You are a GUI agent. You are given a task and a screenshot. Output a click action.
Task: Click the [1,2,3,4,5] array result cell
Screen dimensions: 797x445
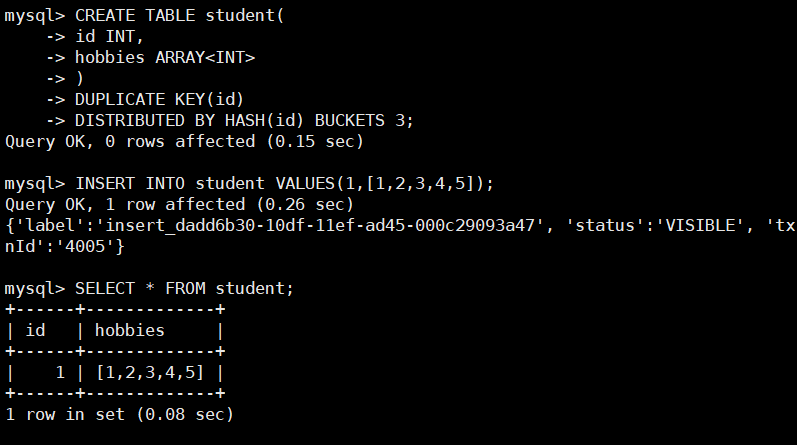coord(150,373)
